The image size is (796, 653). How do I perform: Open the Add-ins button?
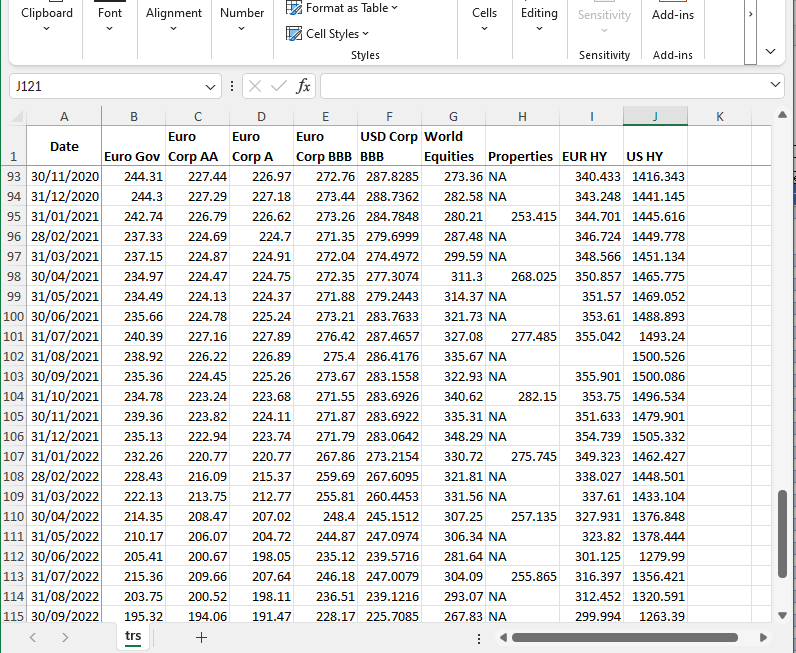(x=673, y=15)
